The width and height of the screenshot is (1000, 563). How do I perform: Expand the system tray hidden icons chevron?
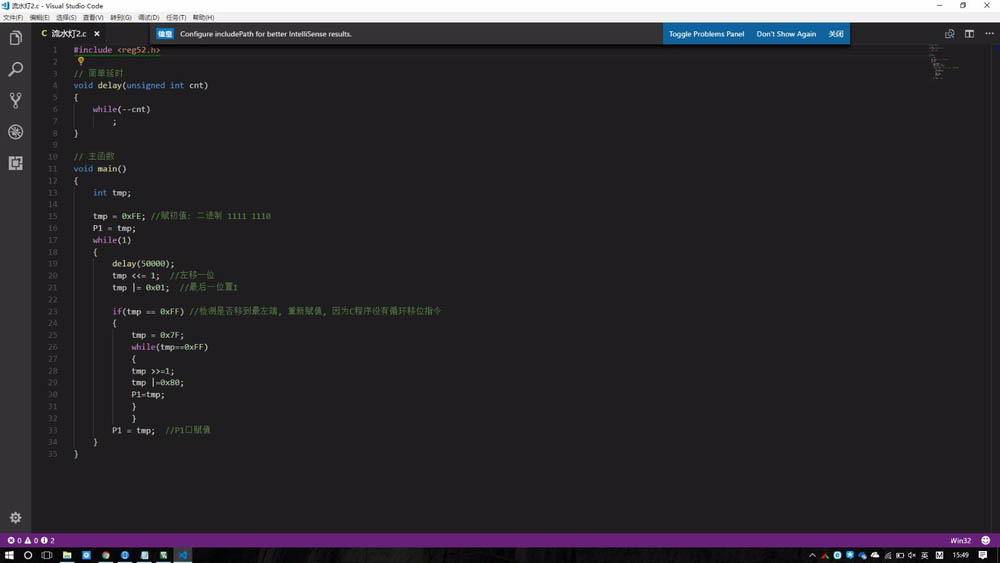click(x=812, y=555)
